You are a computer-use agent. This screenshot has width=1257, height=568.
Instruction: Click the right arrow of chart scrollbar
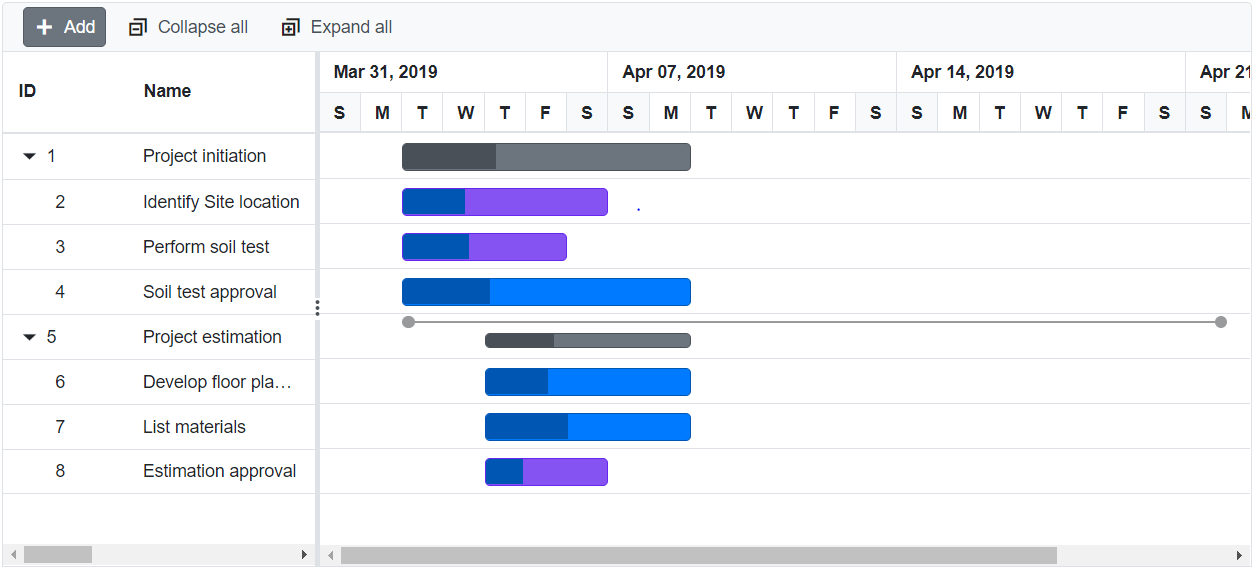pyautogui.click(x=1240, y=555)
